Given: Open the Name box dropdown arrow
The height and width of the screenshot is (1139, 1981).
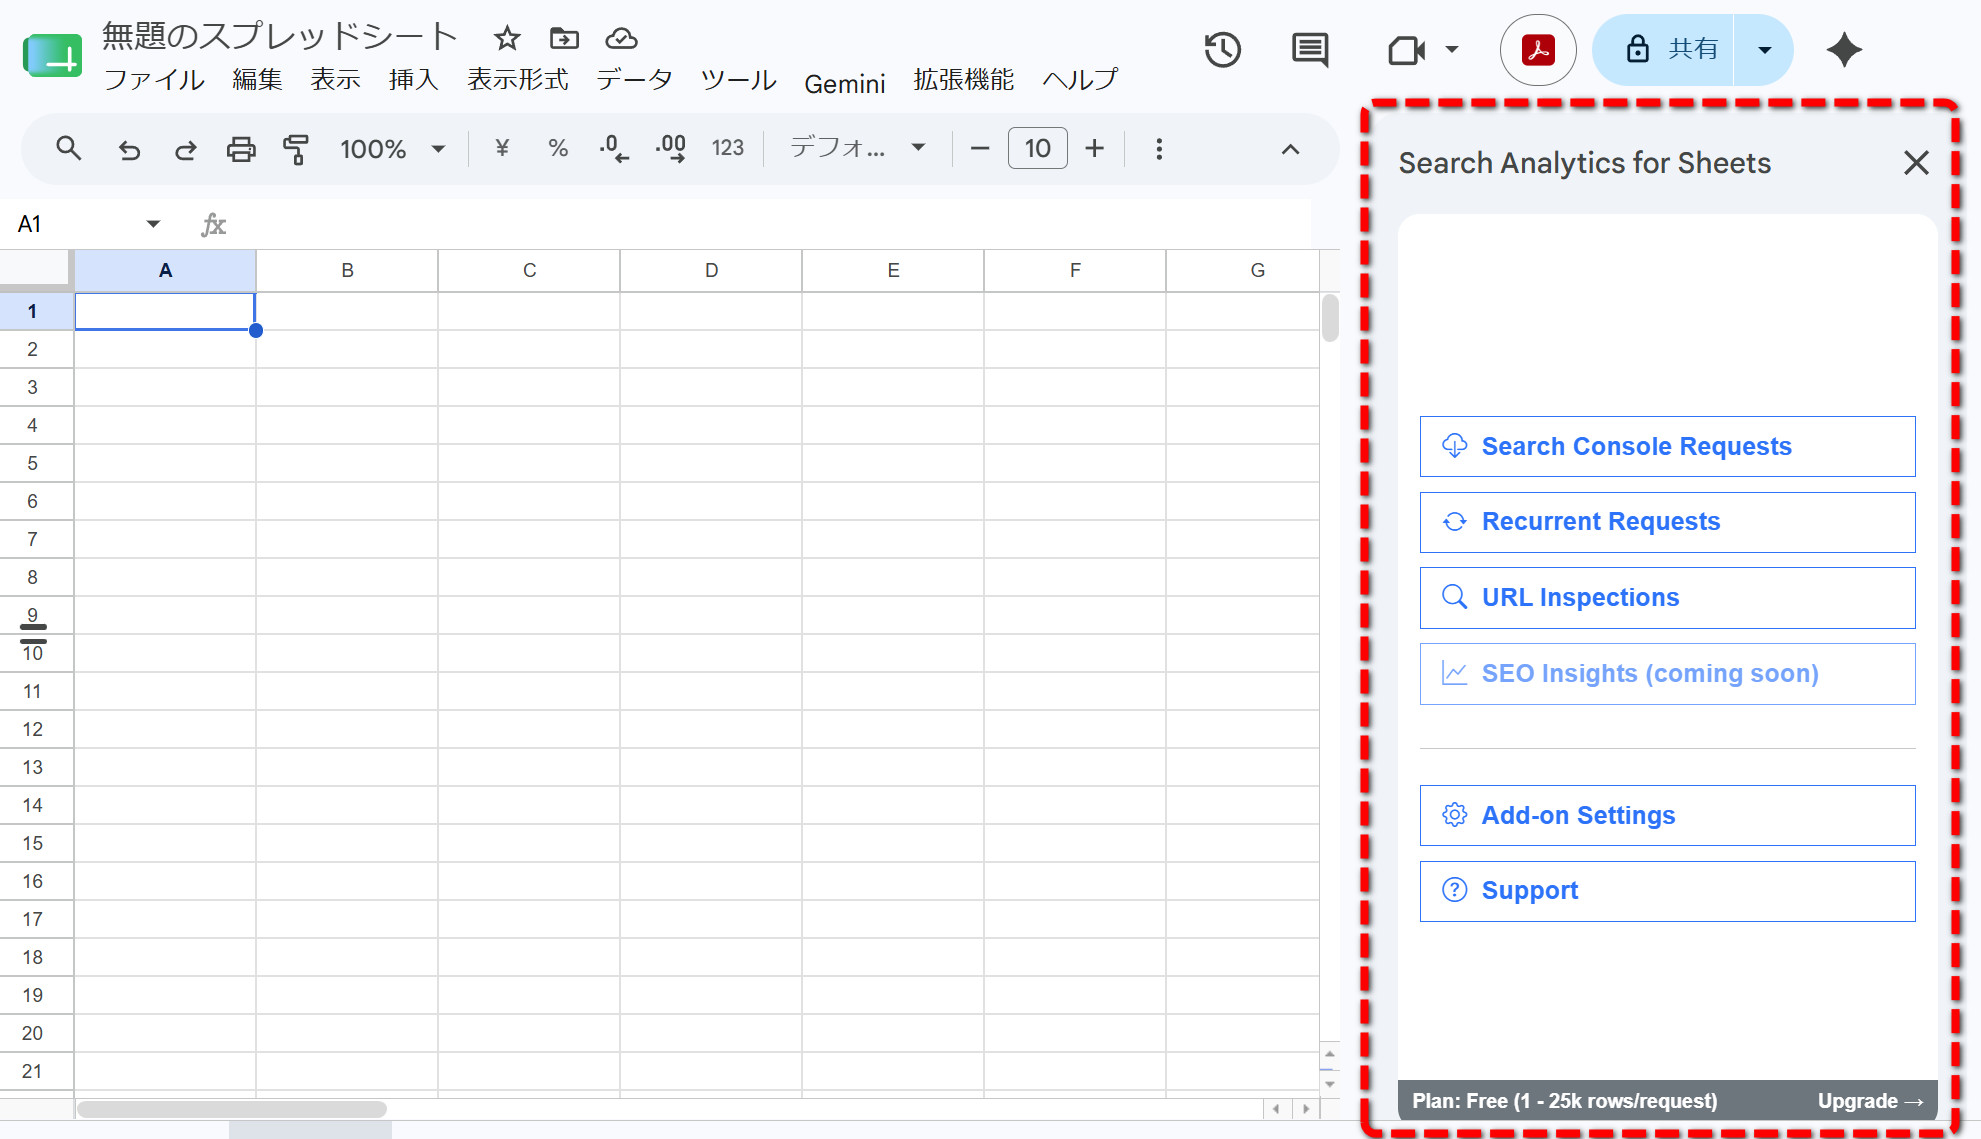Looking at the screenshot, I should (x=153, y=224).
